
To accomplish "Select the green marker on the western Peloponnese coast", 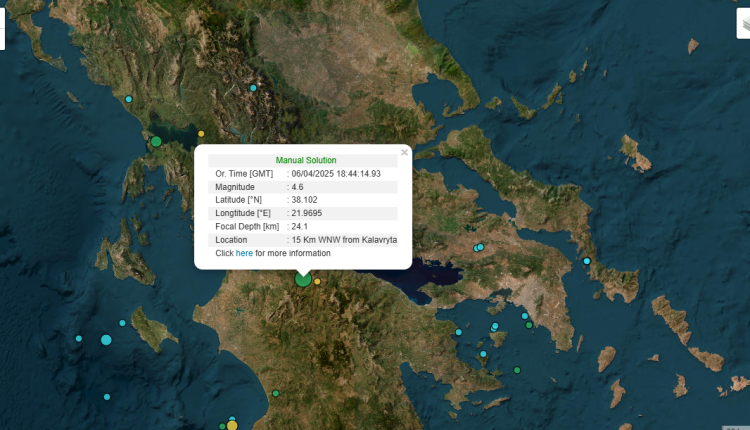I will (x=276, y=394).
